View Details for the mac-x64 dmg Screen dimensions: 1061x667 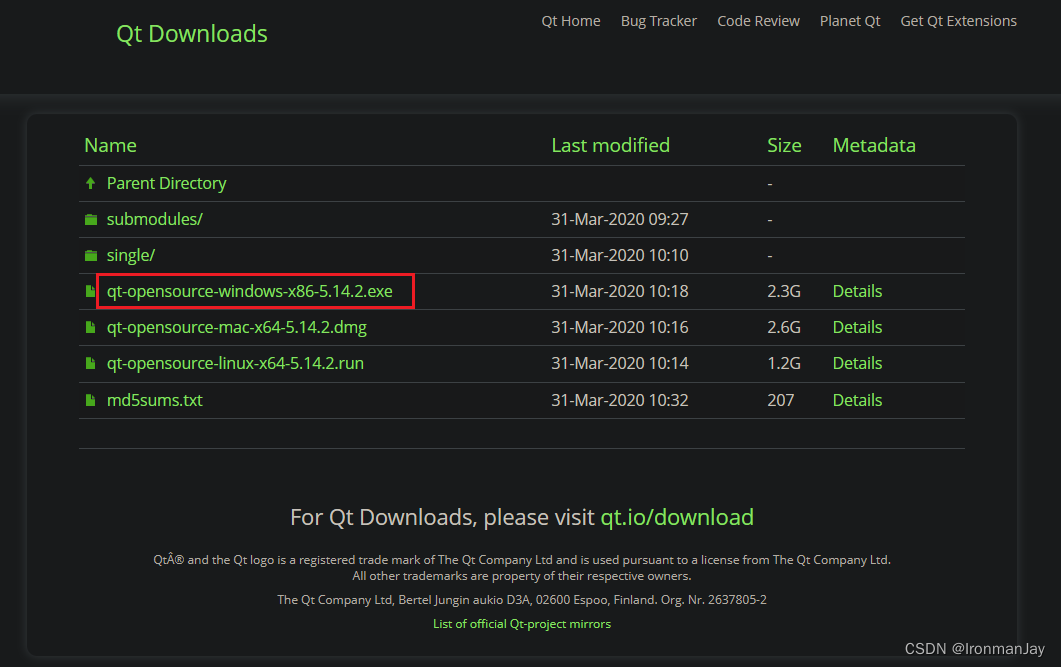857,327
